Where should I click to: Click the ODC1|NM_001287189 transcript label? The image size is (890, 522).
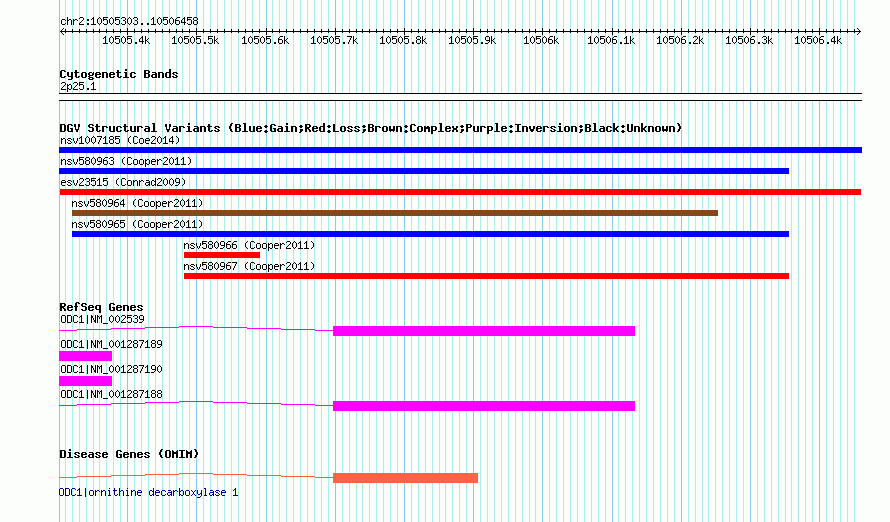(x=111, y=344)
